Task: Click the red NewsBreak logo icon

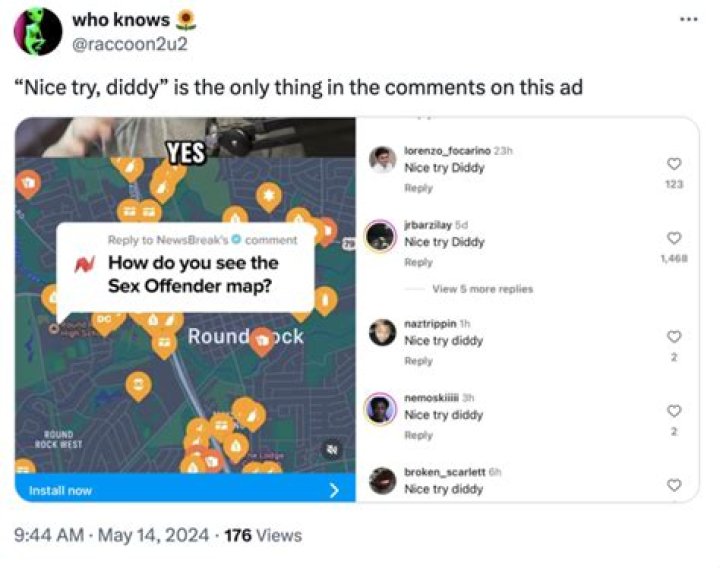Action: [x=85, y=264]
